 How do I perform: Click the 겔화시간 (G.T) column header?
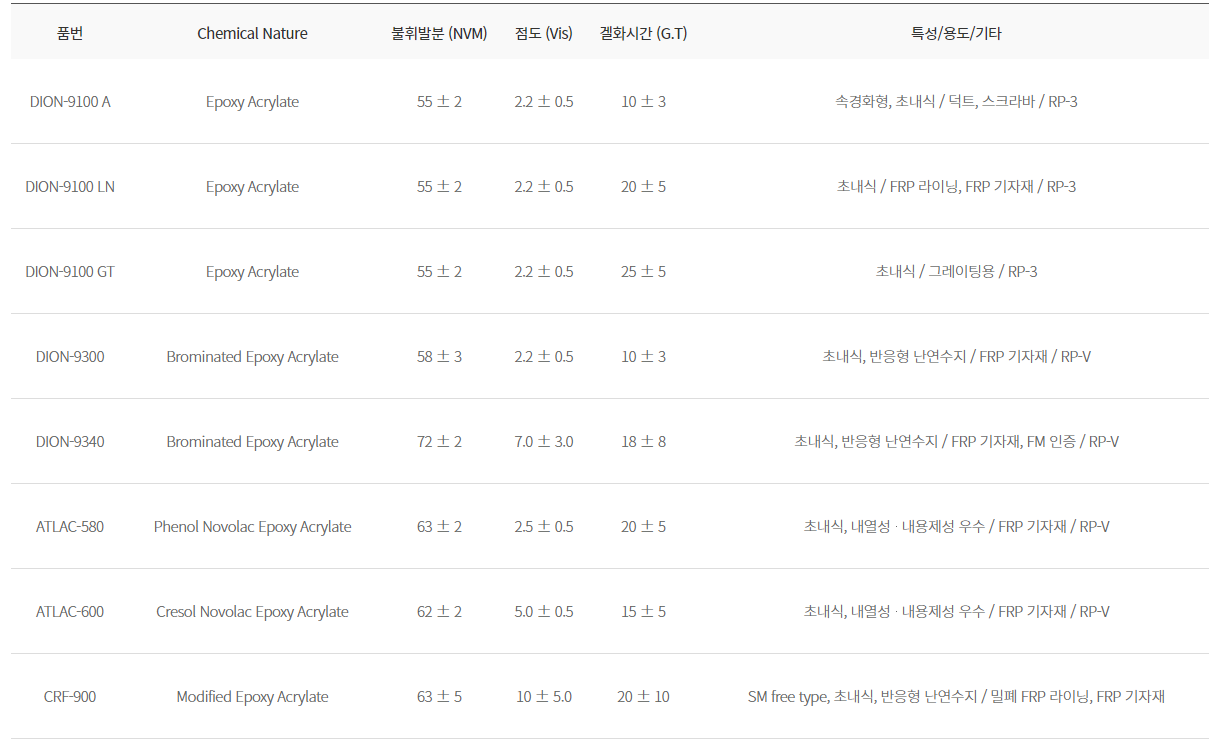coord(643,33)
